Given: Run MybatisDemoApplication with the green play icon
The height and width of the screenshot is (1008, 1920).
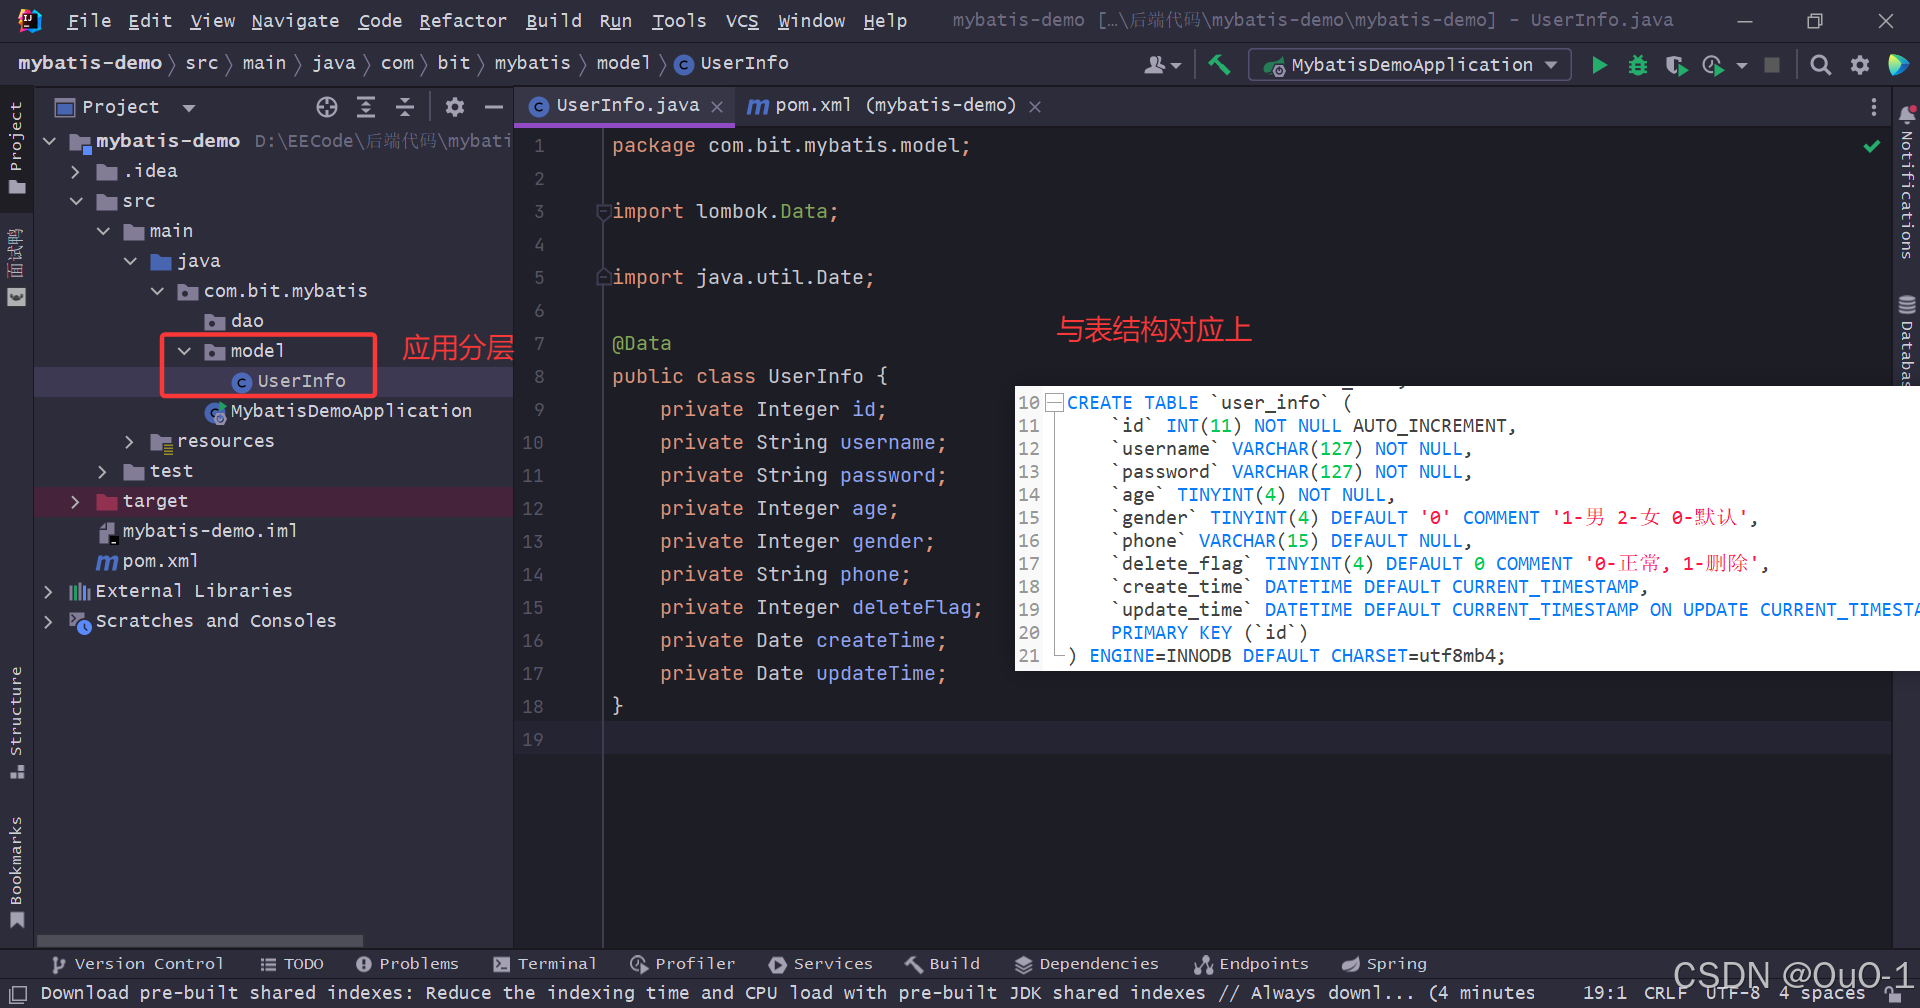Looking at the screenshot, I should [1599, 65].
